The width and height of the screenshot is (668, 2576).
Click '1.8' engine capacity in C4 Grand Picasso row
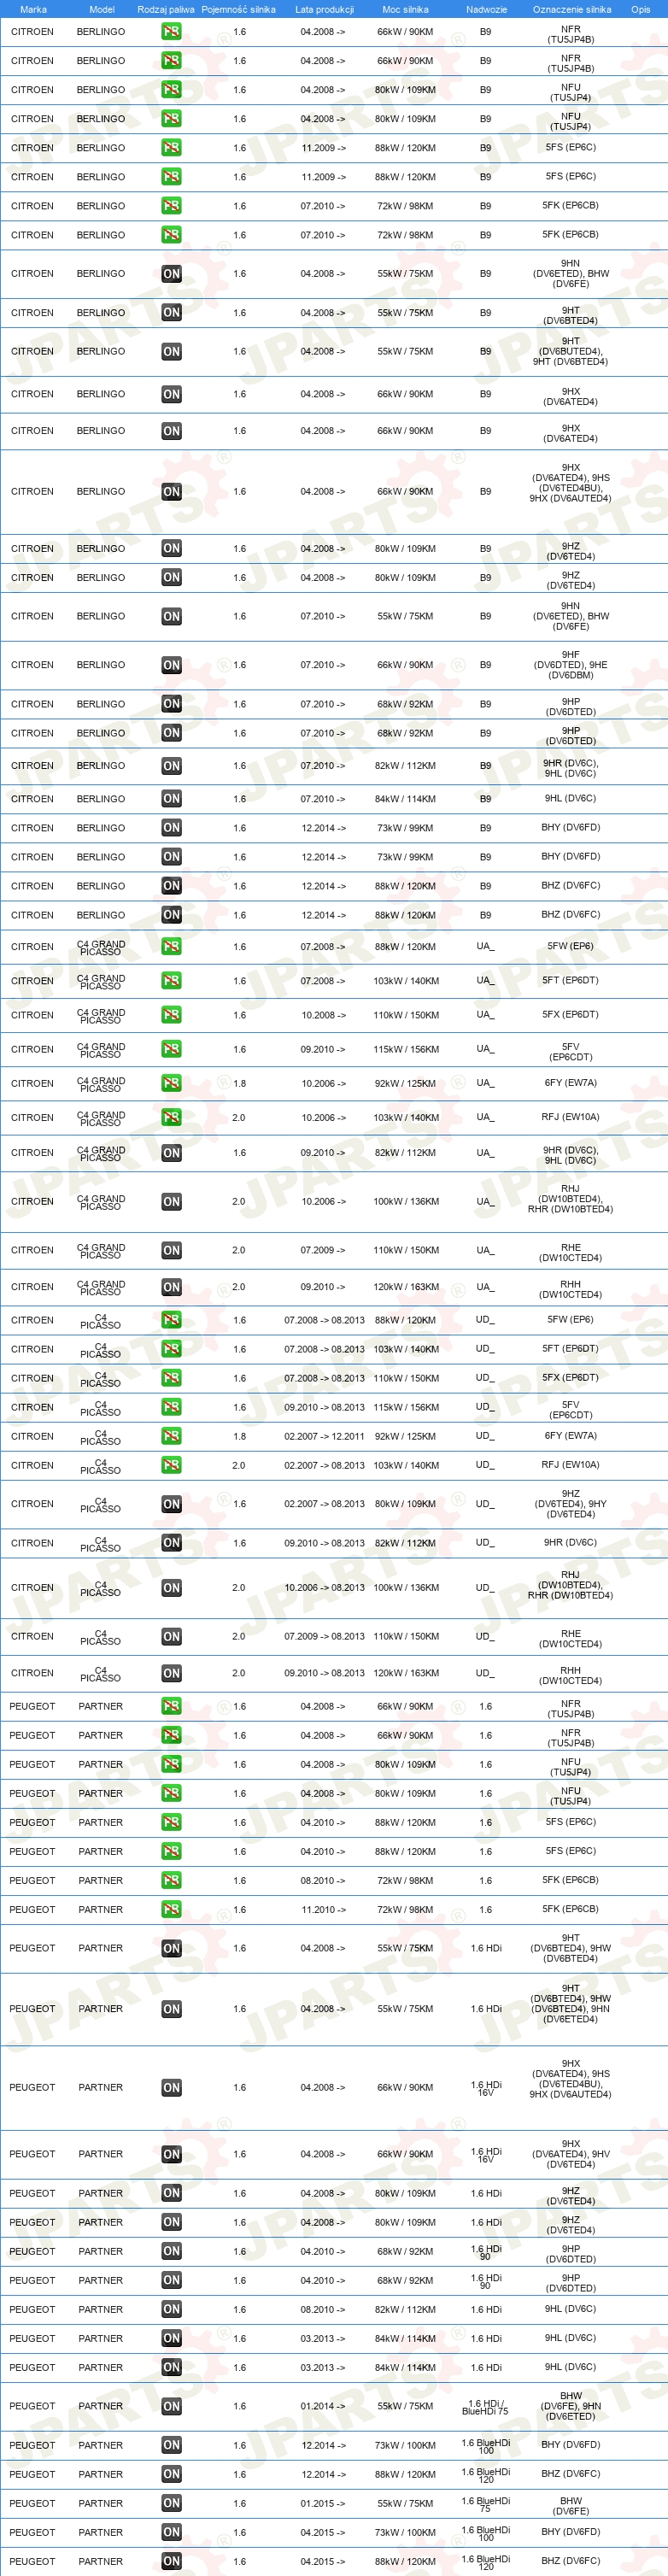(x=238, y=1083)
